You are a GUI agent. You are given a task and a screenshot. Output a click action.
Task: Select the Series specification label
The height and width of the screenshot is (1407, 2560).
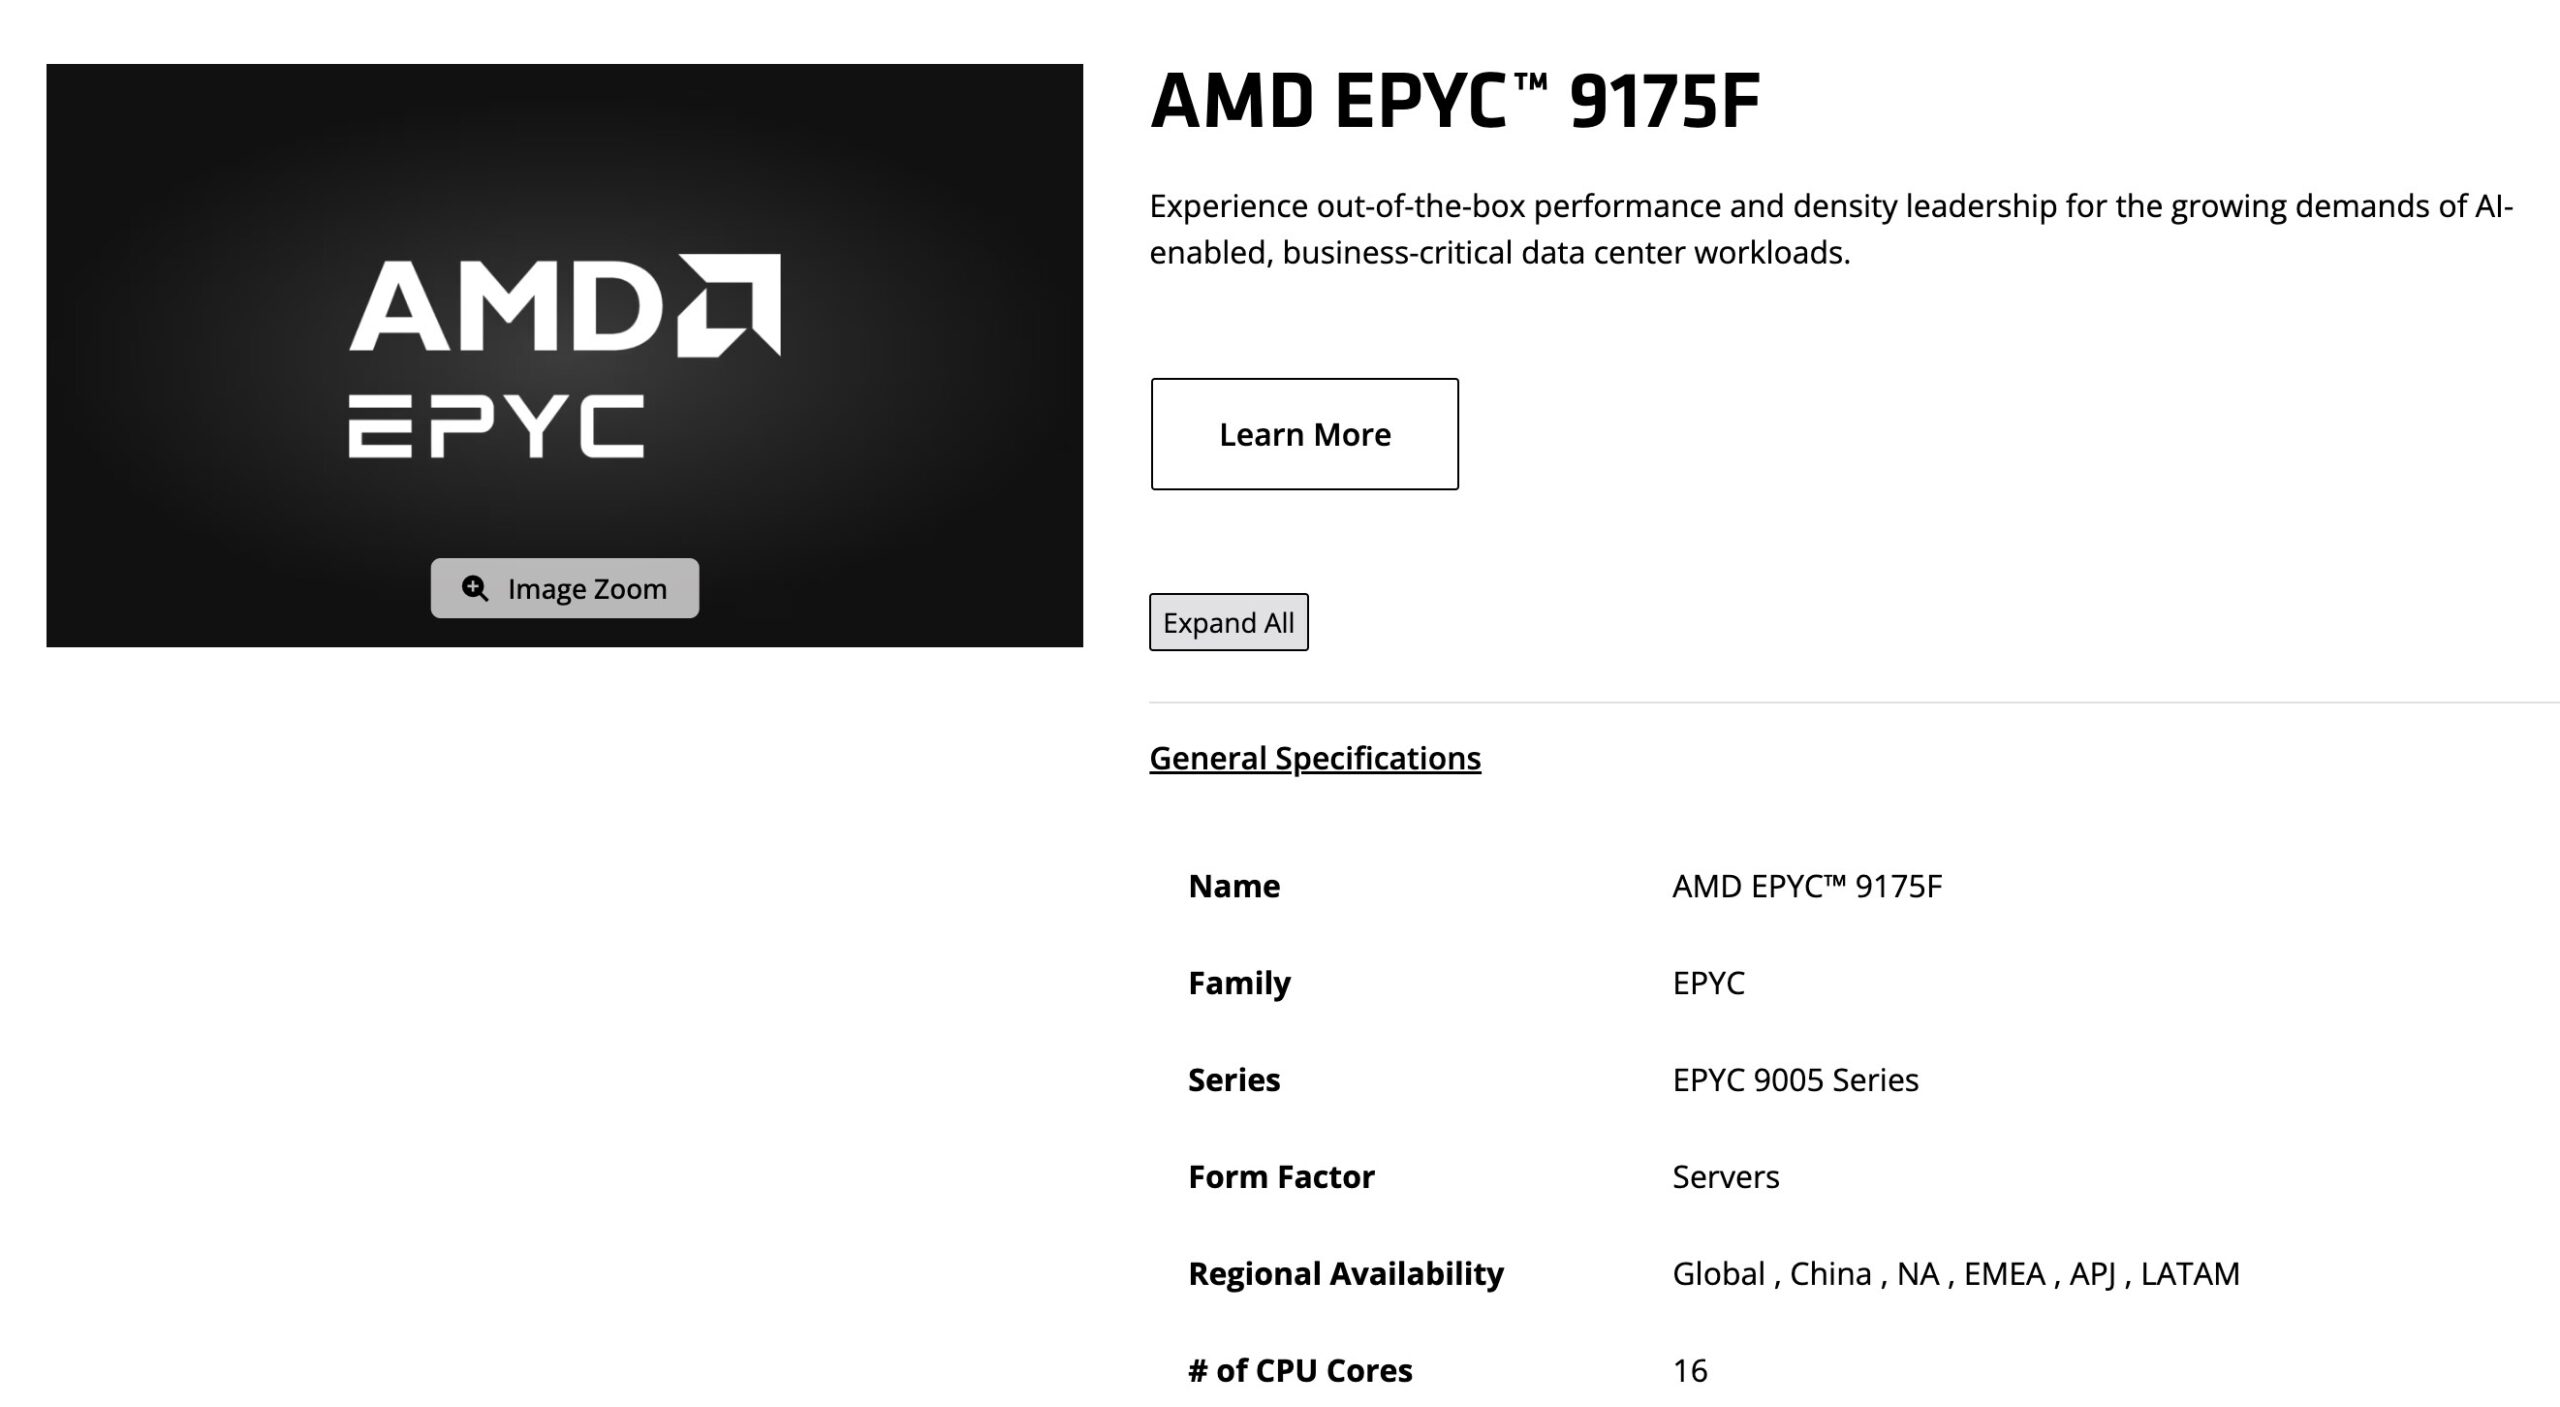tap(1234, 1080)
